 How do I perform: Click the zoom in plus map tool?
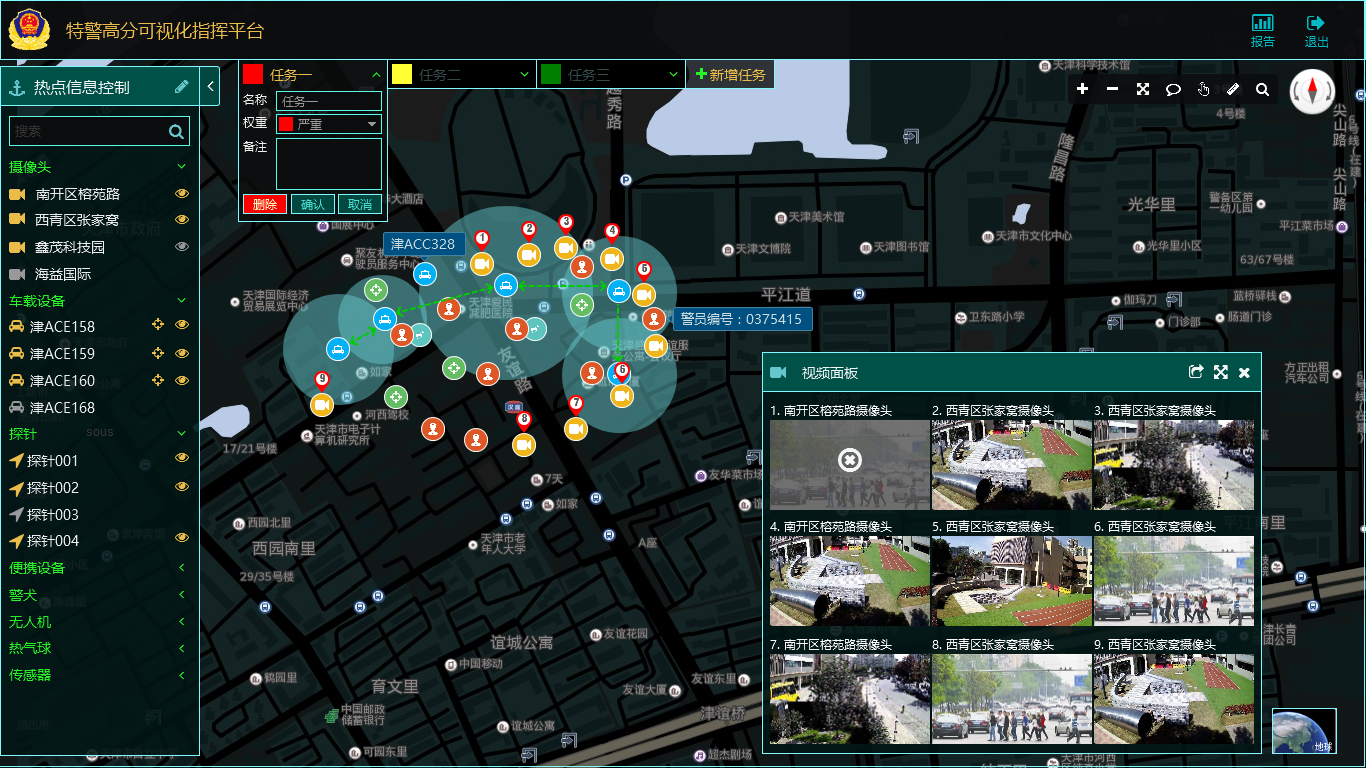1082,89
